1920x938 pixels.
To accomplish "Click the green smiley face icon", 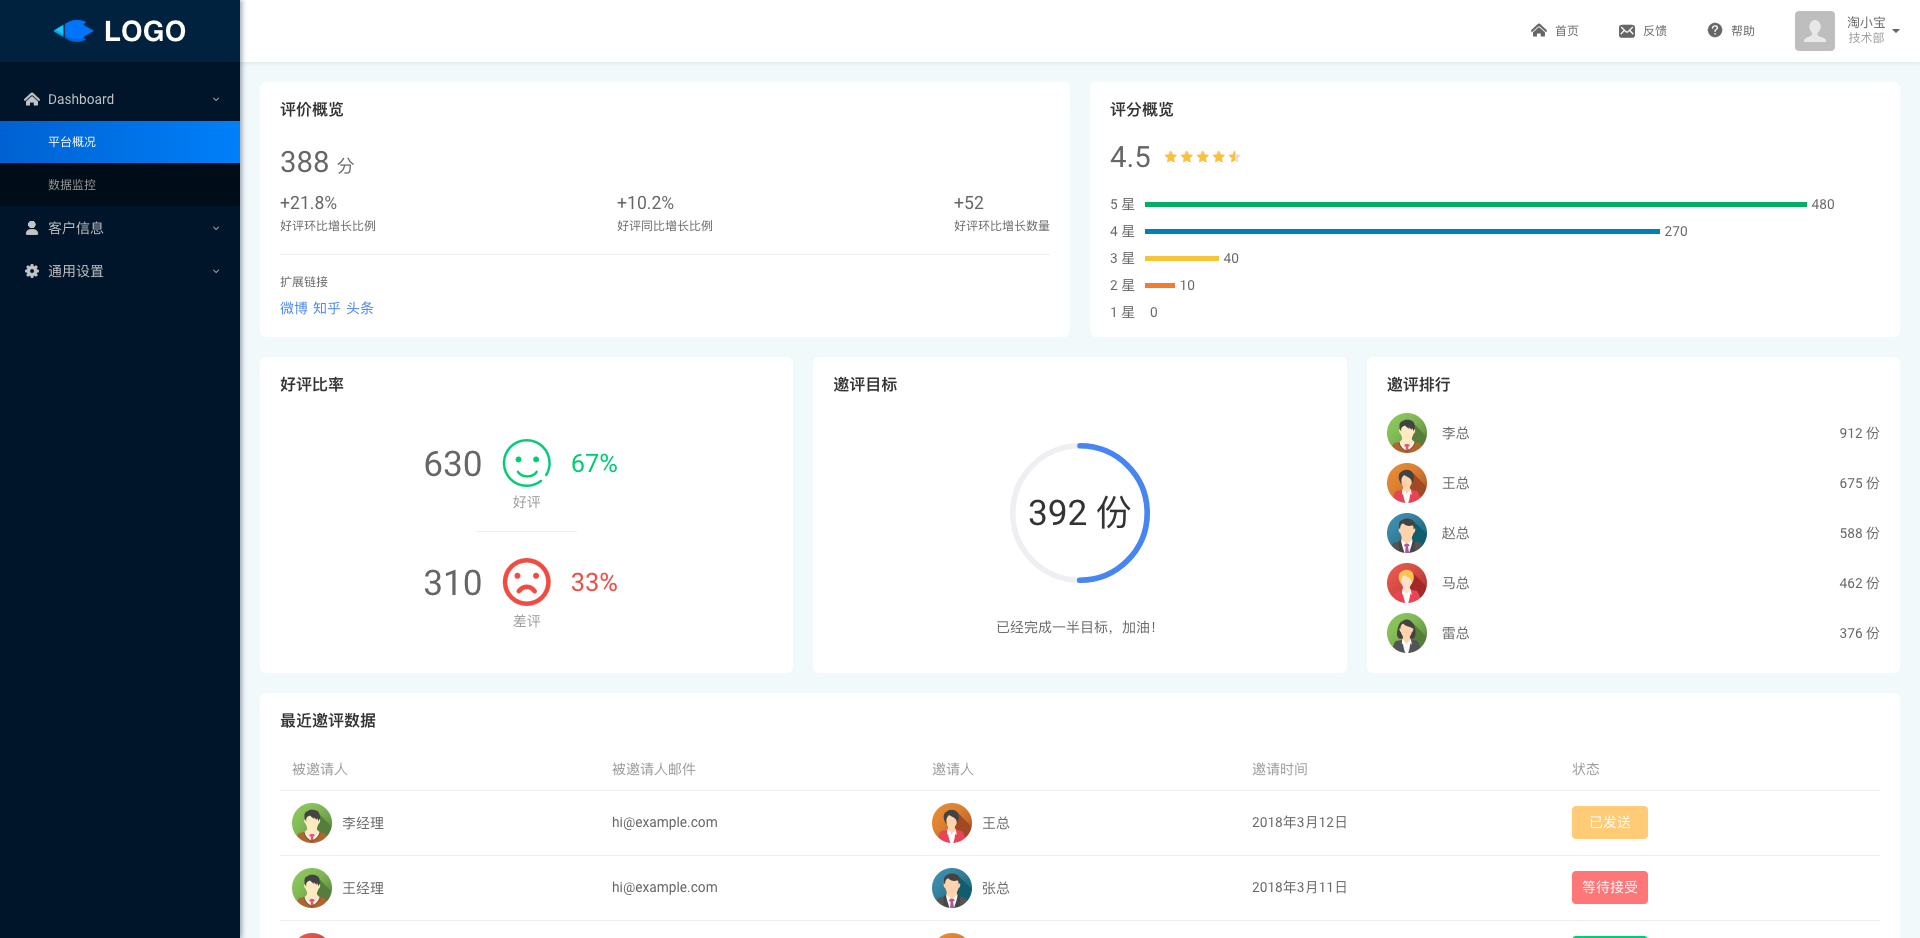I will [x=526, y=463].
